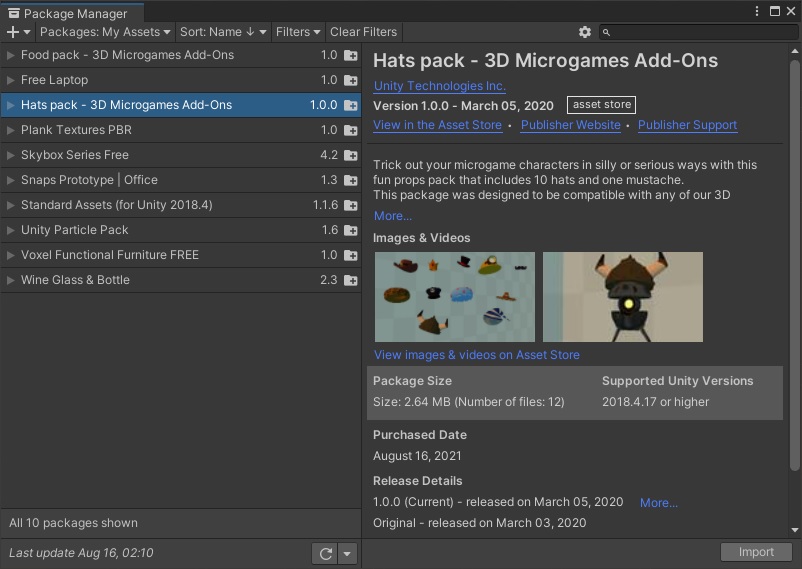This screenshot has width=802, height=569.
Task: Click the refresh package list icon
Action: tap(325, 553)
